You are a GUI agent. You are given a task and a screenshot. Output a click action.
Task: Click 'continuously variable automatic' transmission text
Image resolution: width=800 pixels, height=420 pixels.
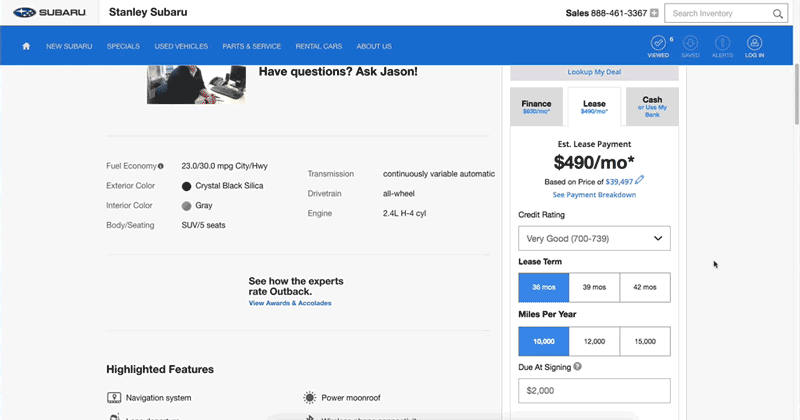pos(439,174)
